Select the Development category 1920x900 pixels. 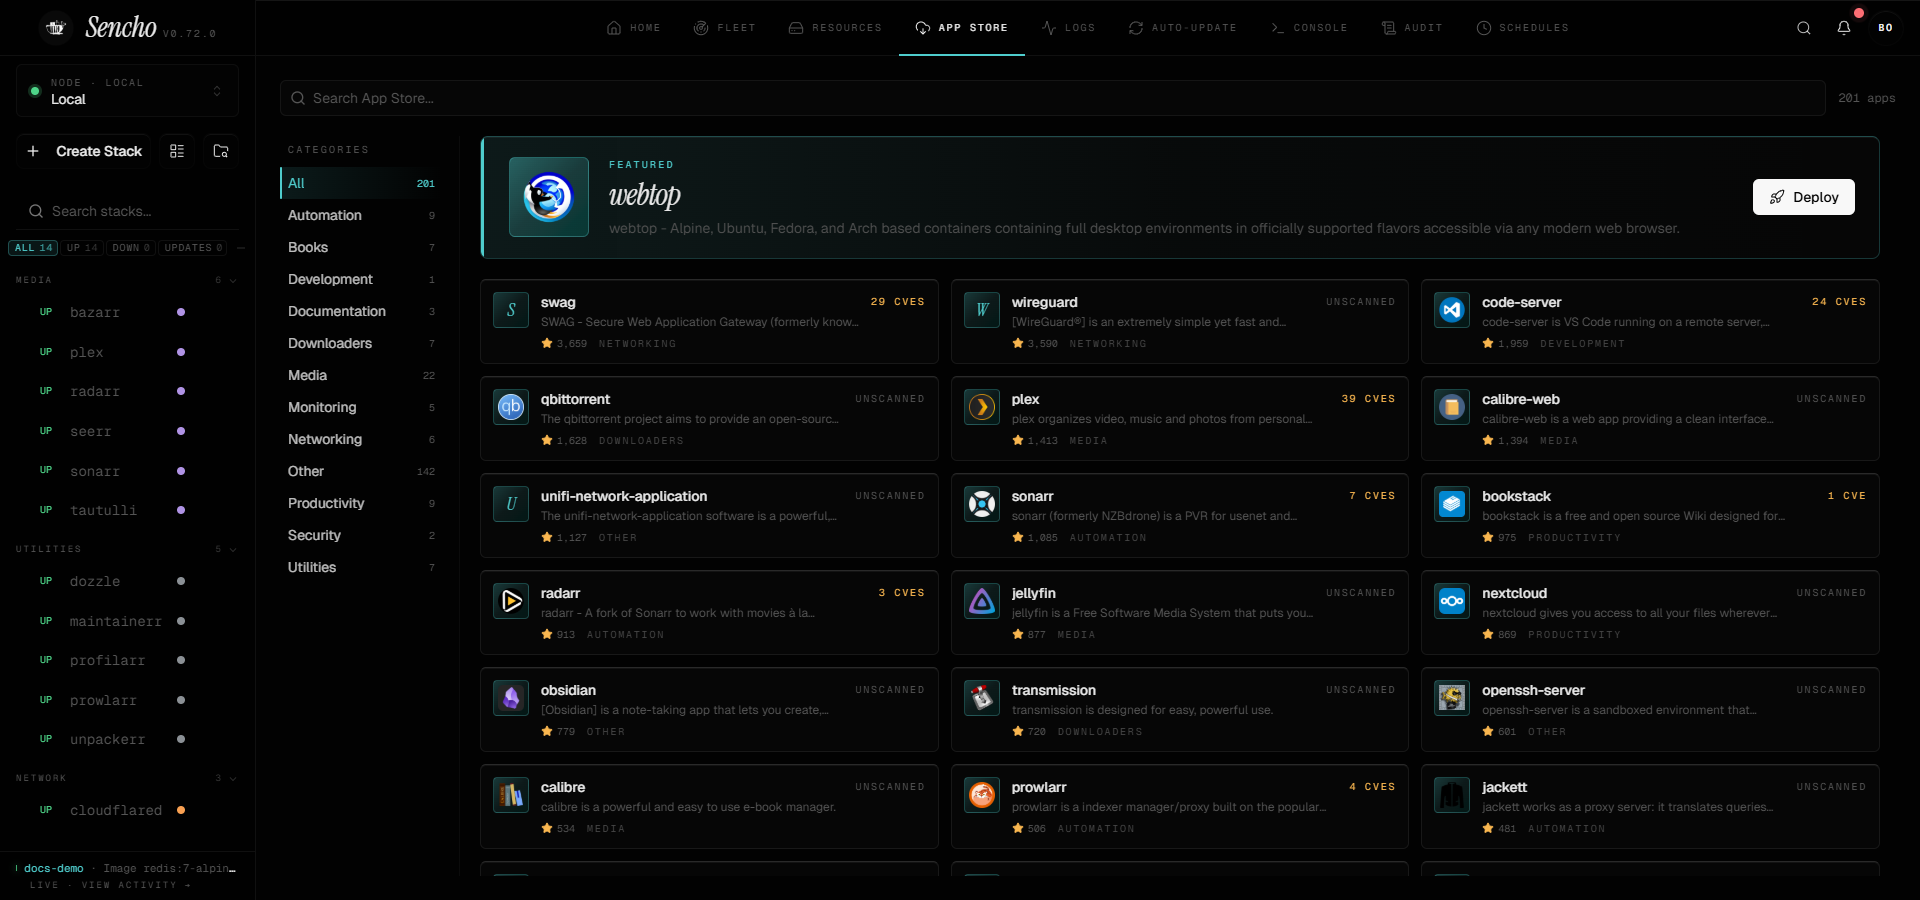[362, 279]
